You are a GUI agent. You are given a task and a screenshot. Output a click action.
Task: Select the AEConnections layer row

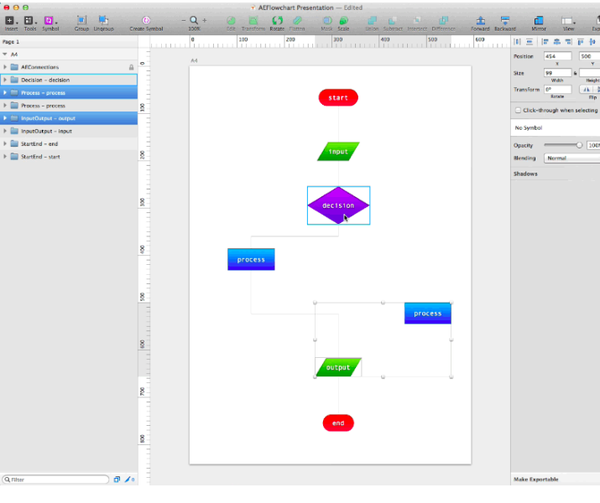[x=69, y=67]
